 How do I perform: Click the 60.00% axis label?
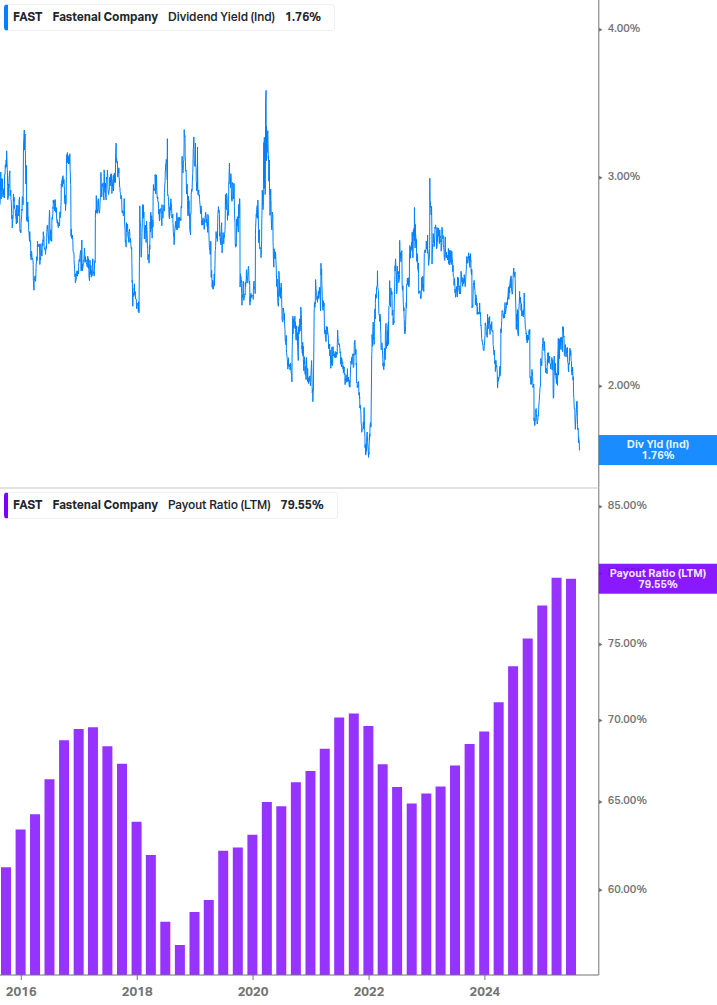click(x=627, y=890)
